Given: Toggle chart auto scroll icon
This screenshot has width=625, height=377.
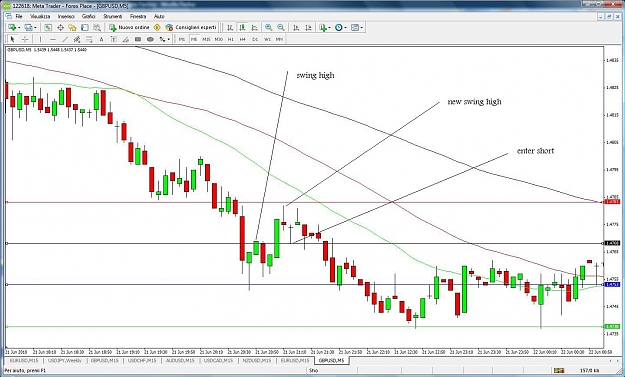Looking at the screenshot, I should coord(296,27).
